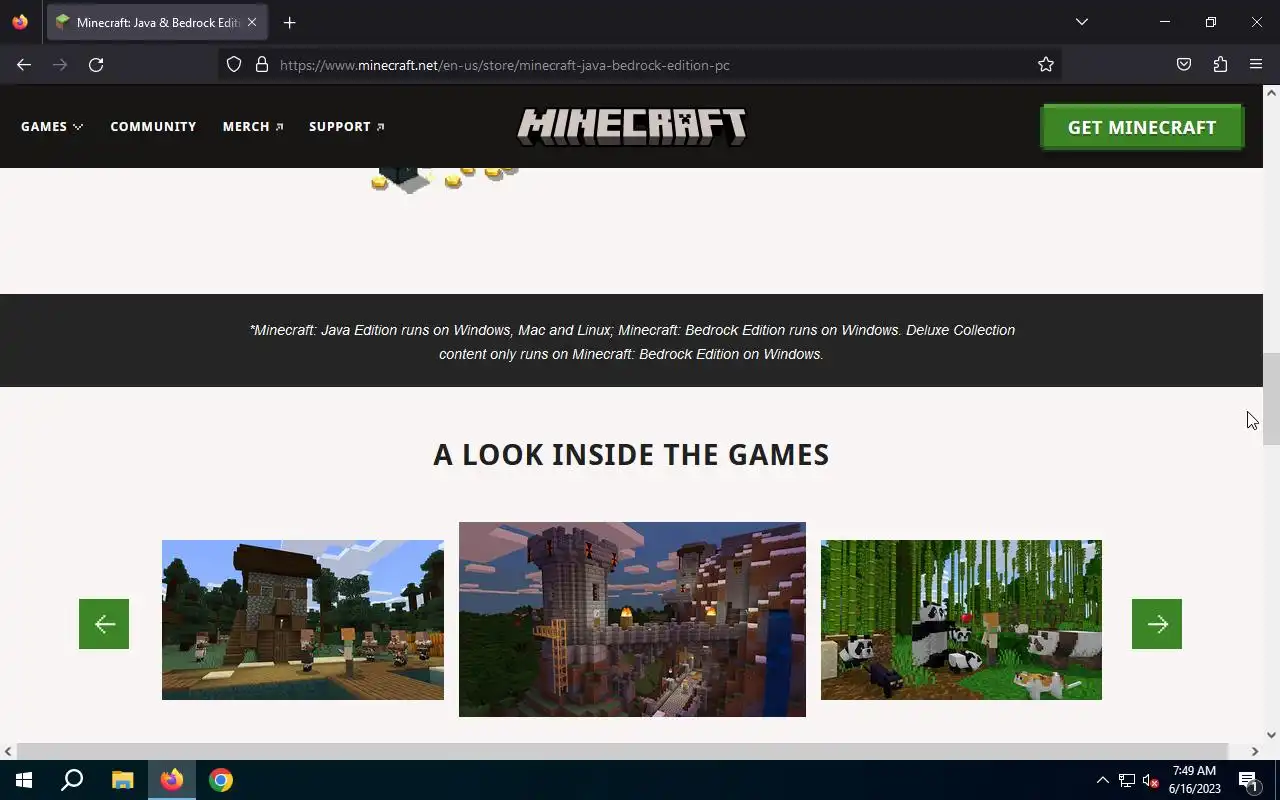The height and width of the screenshot is (800, 1280).
Task: Click the Minecraft logo
Action: click(x=632, y=127)
